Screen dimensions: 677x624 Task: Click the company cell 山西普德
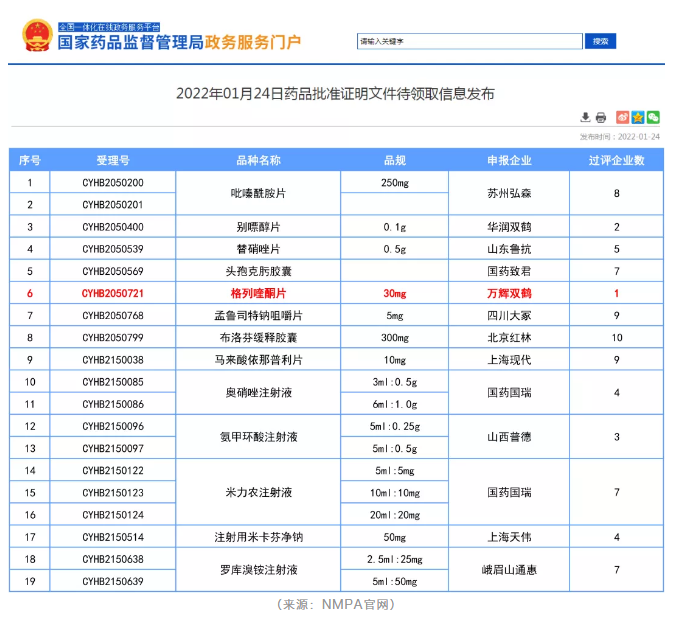pos(509,437)
